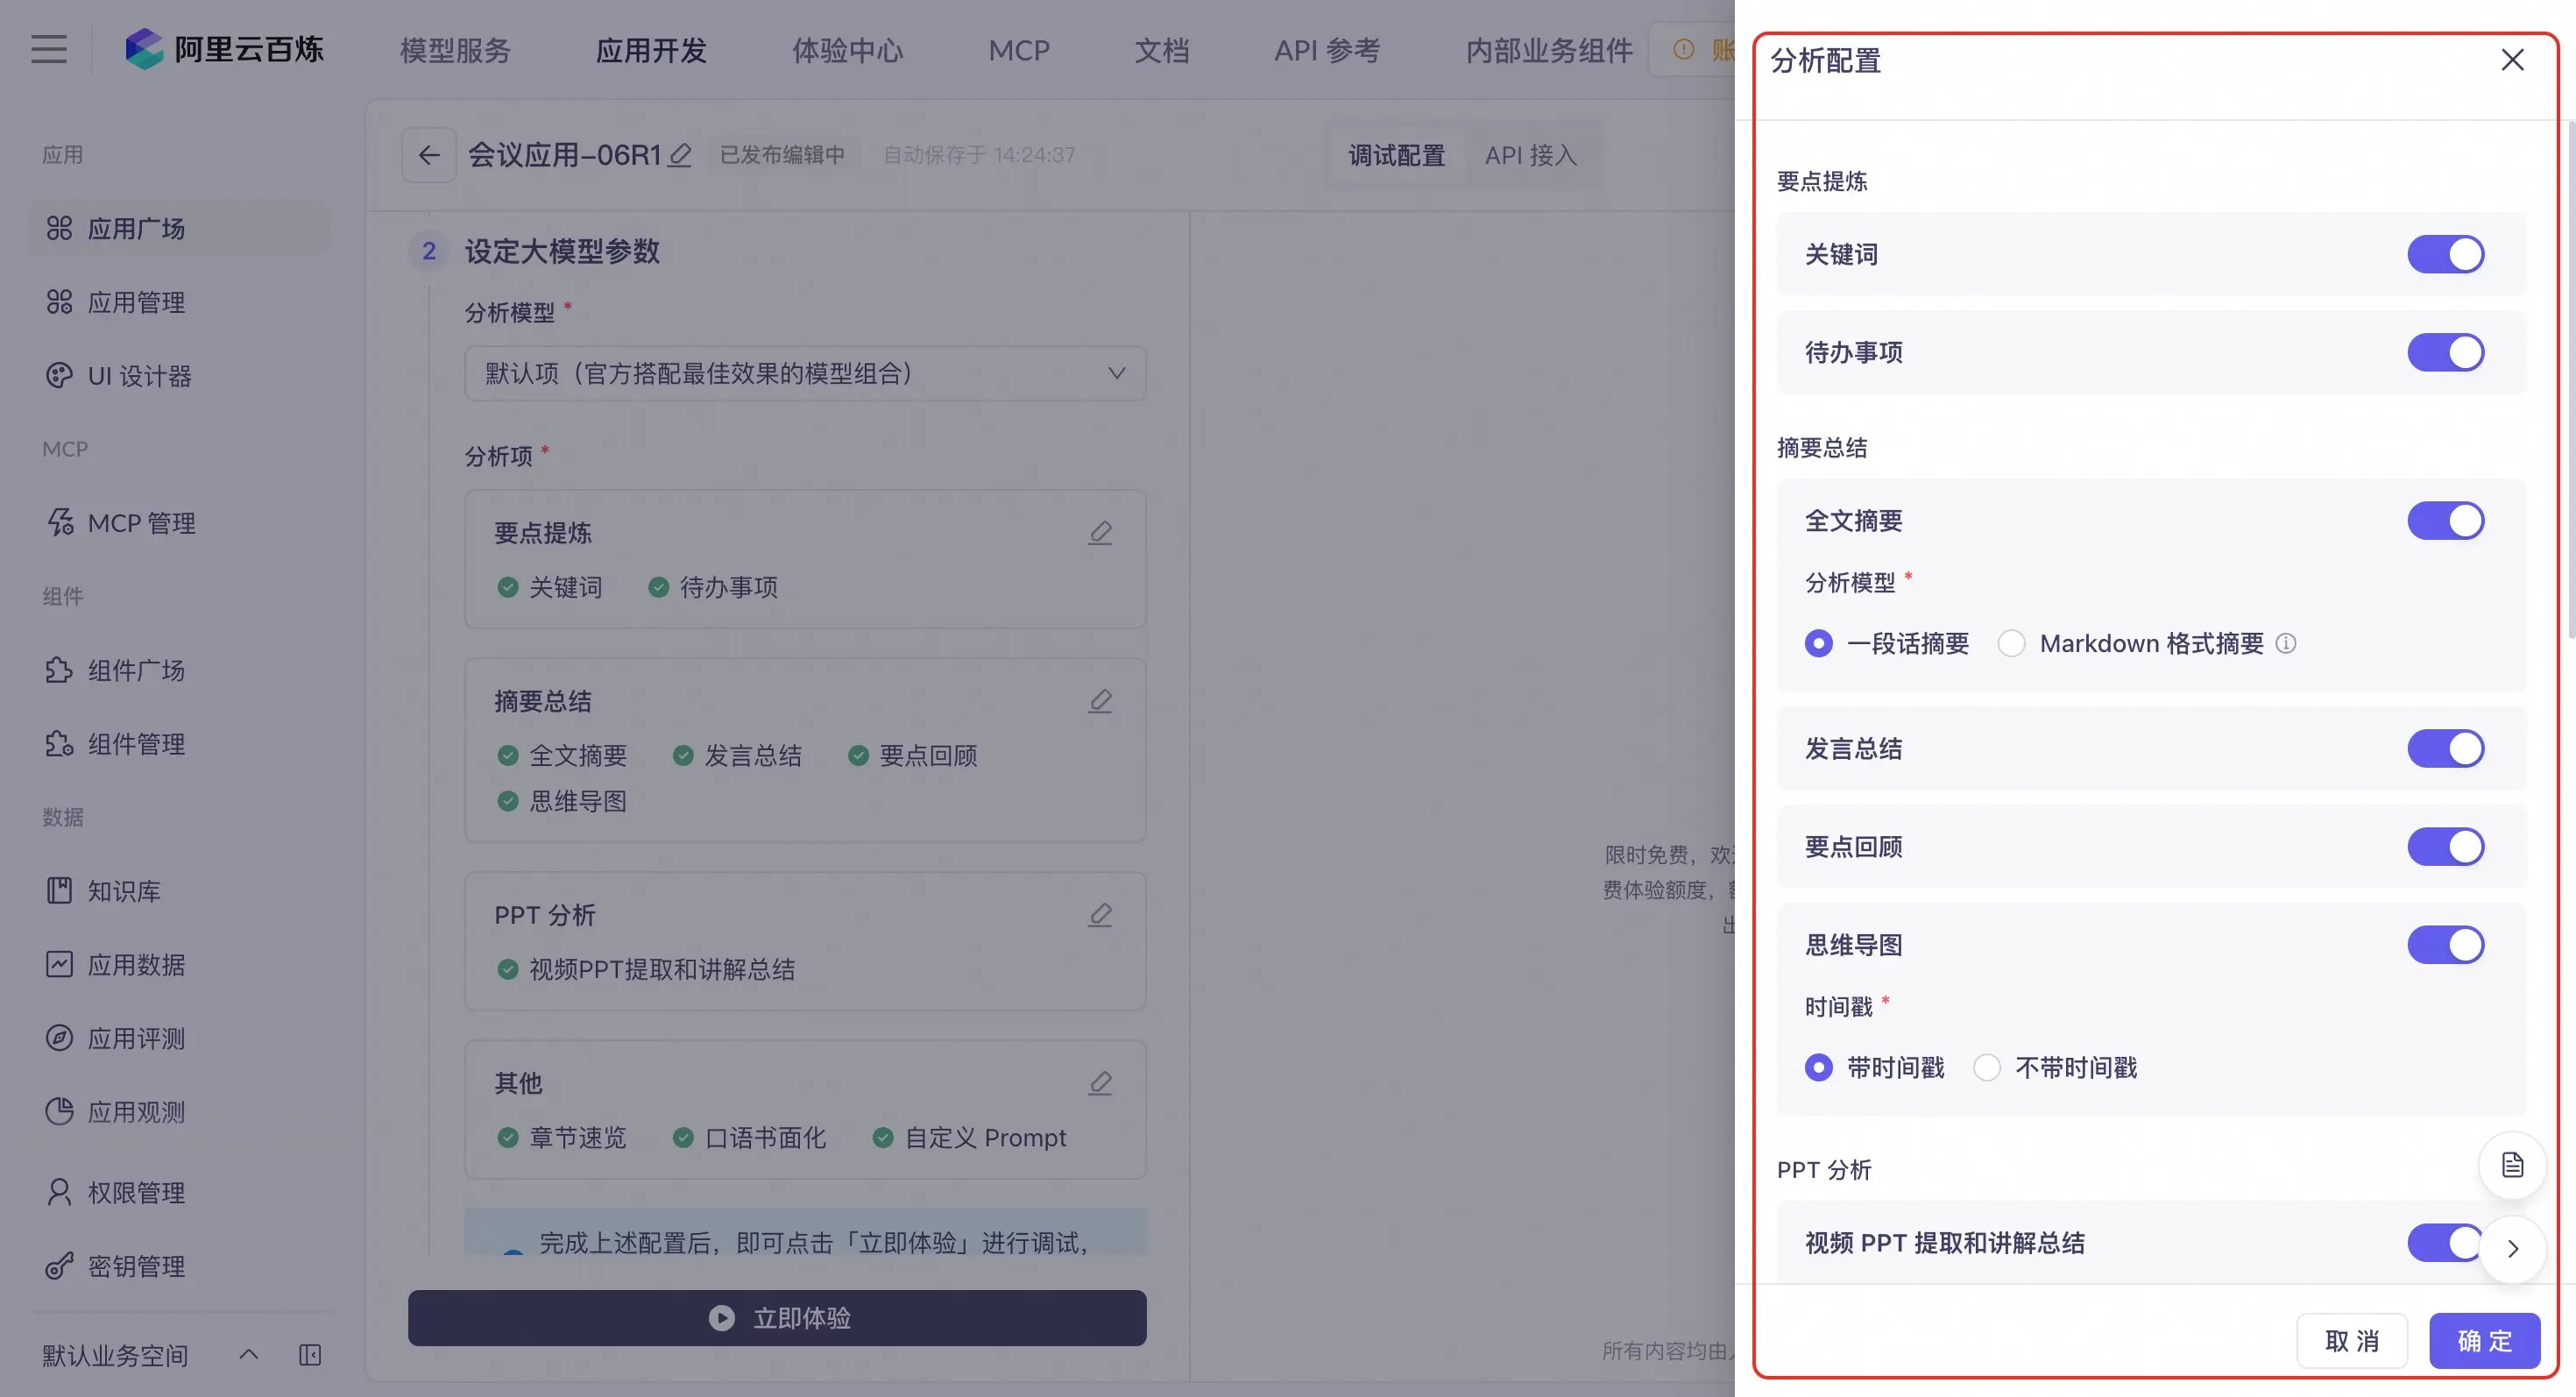The width and height of the screenshot is (2576, 1397).
Task: Click the floating right chevron button
Action: click(x=2512, y=1249)
